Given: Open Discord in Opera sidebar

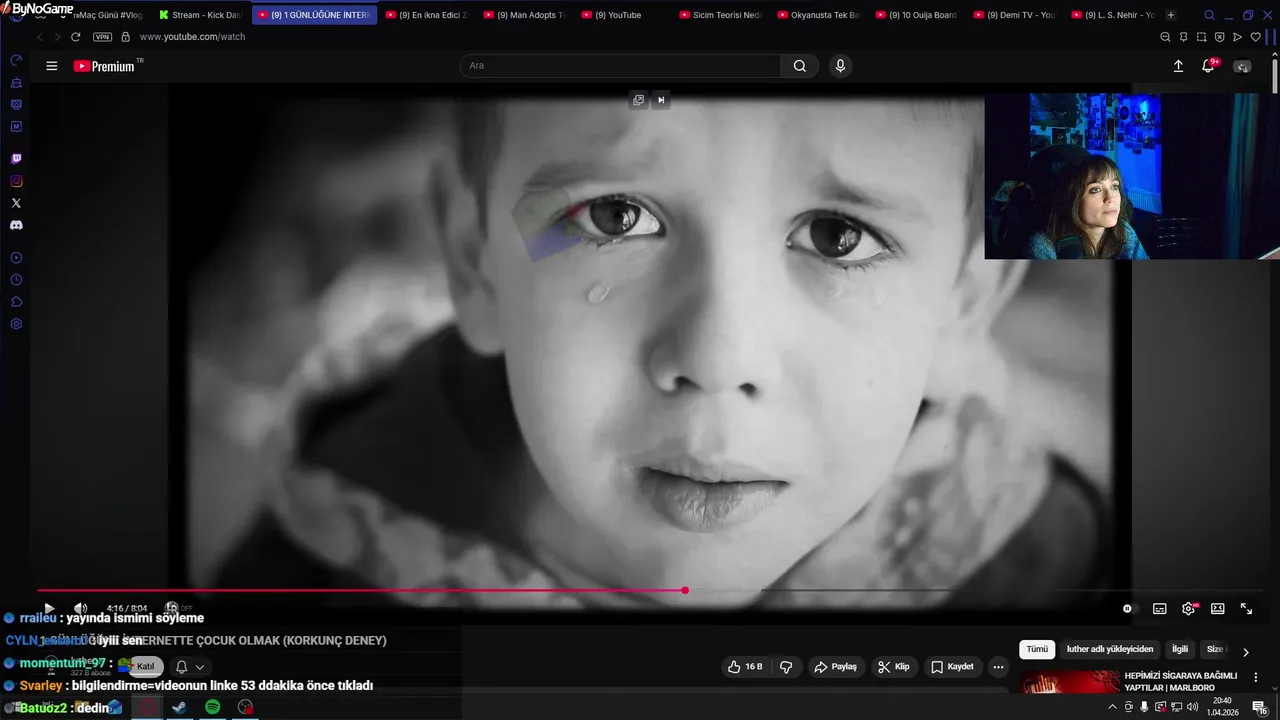Looking at the screenshot, I should pyautogui.click(x=16, y=225).
